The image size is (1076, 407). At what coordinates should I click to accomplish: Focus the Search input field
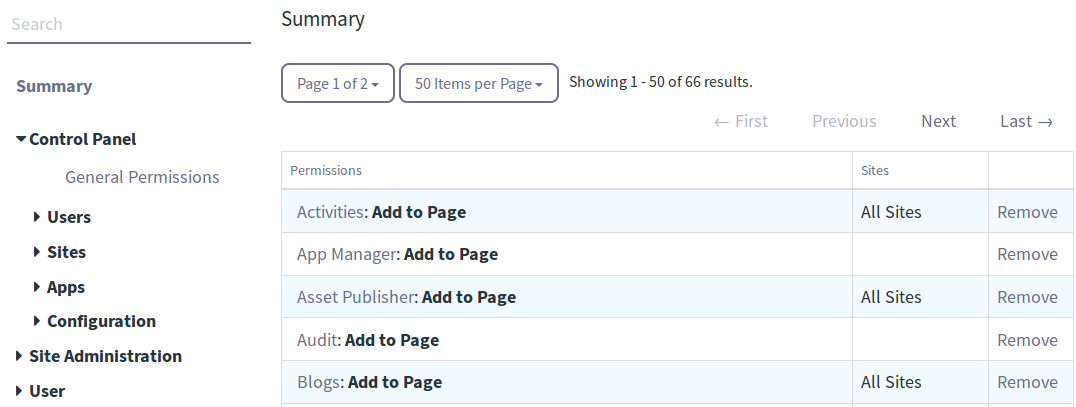click(x=129, y=25)
